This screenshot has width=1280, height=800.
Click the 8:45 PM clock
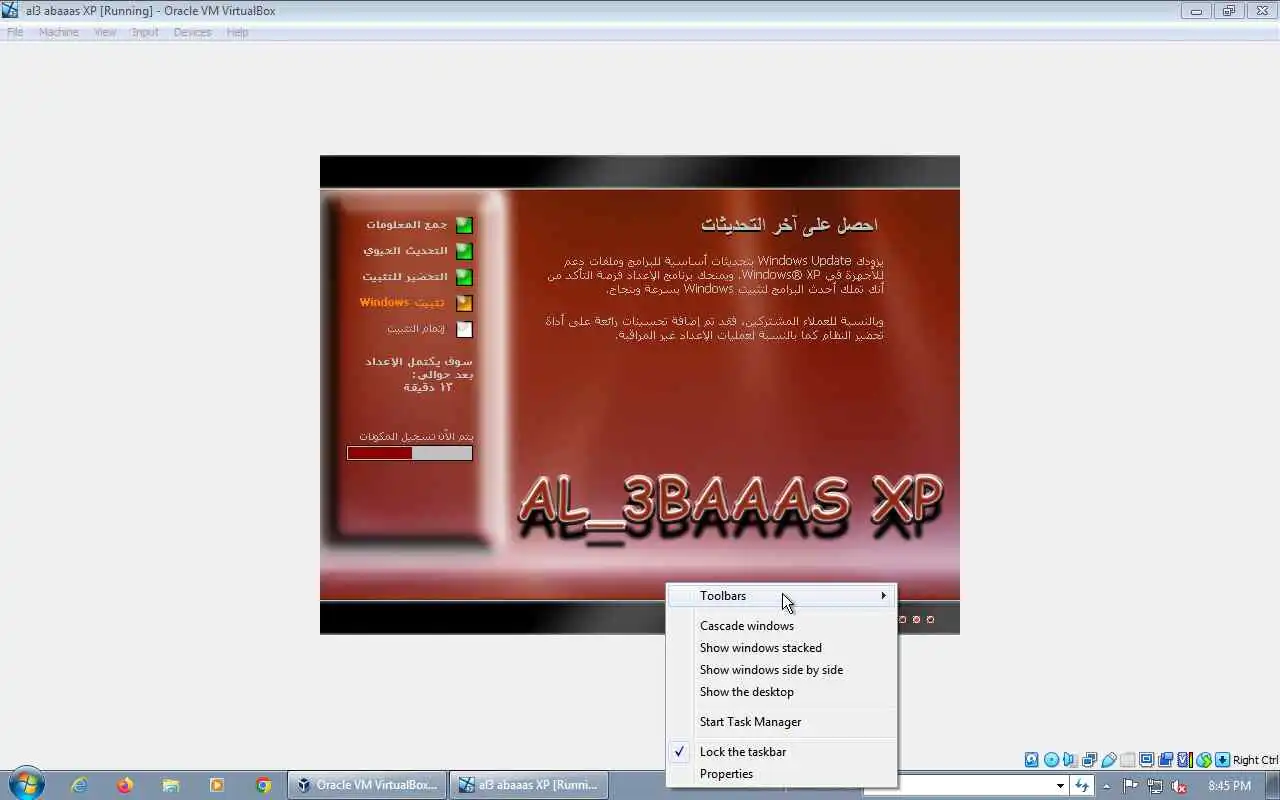tap(1230, 786)
